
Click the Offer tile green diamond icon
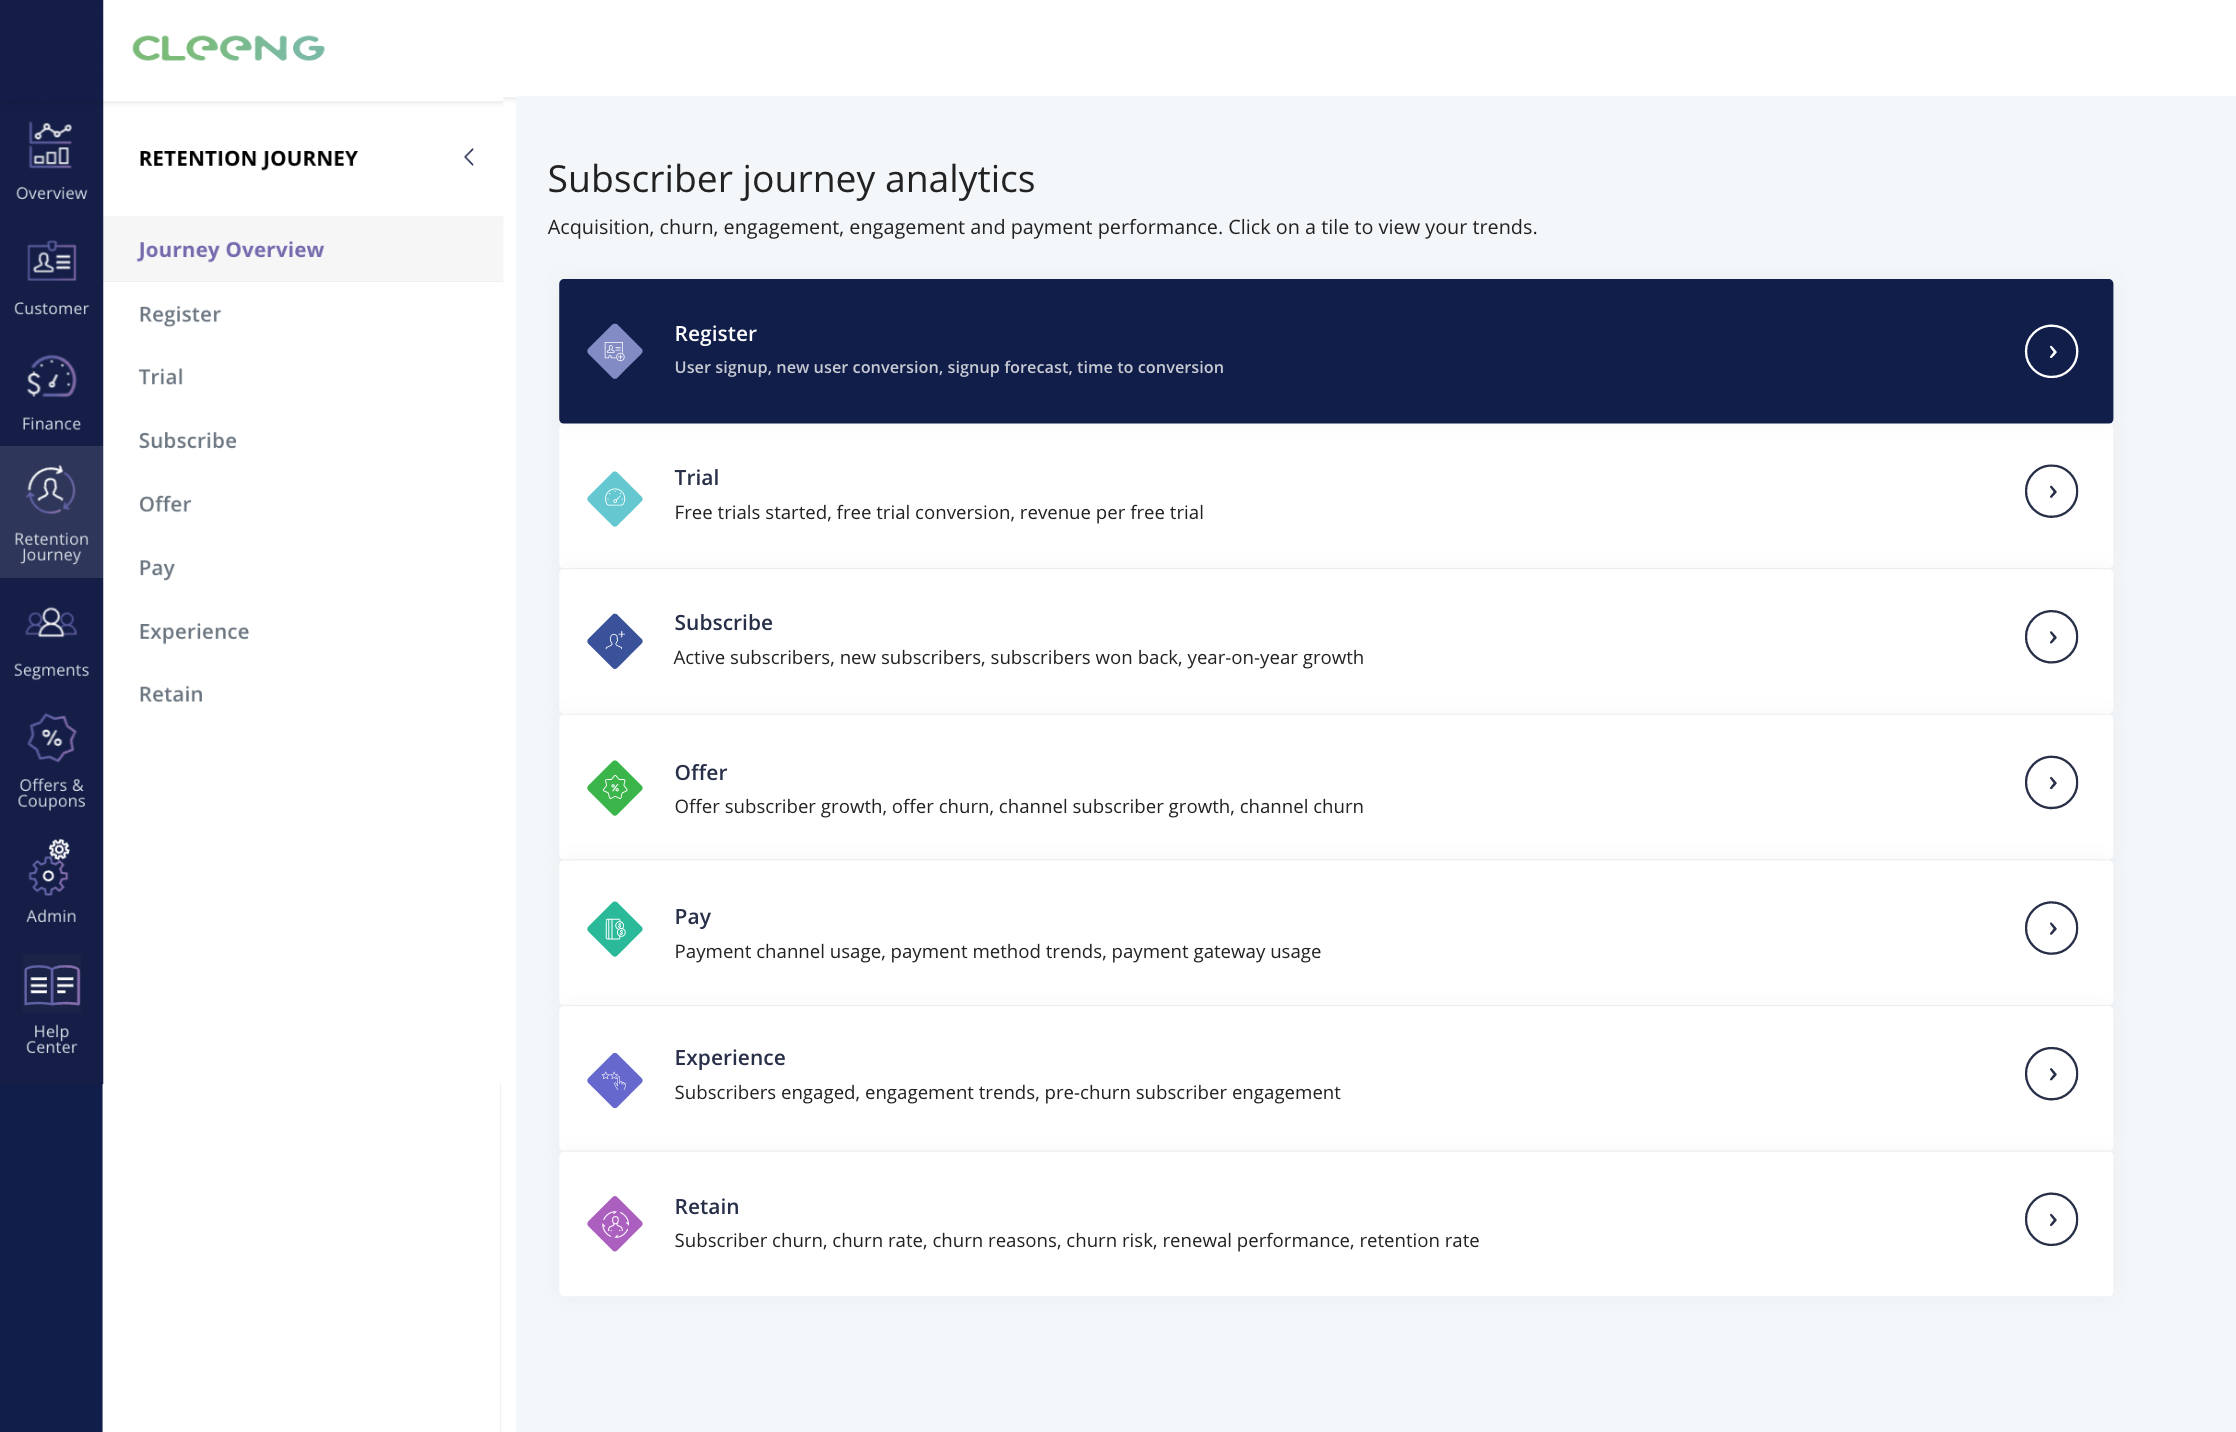point(615,788)
